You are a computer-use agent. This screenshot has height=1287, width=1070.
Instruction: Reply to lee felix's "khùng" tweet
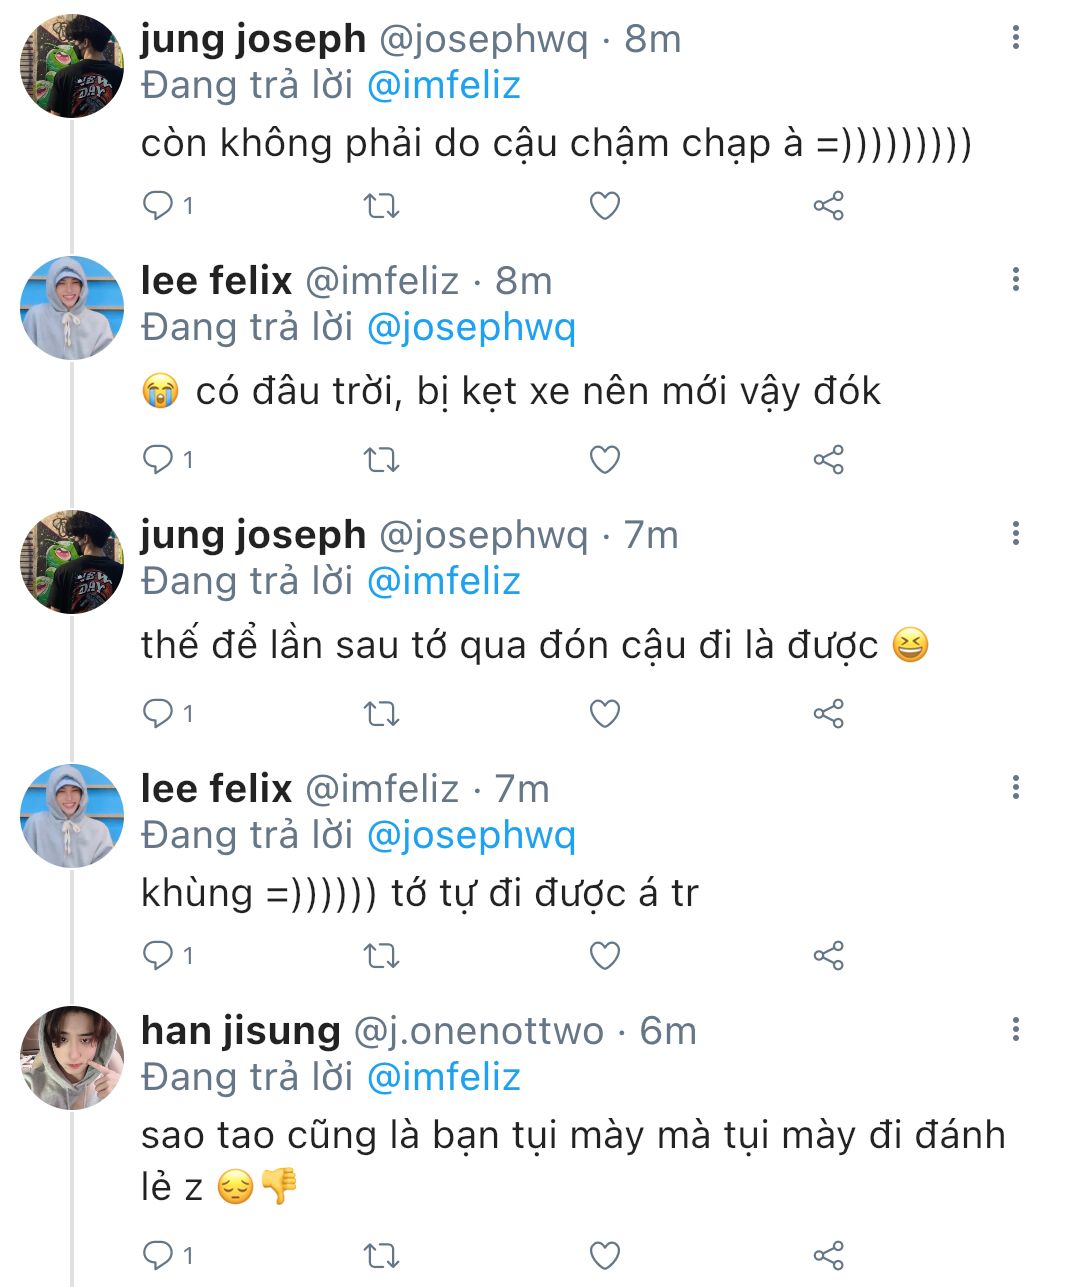[158, 956]
